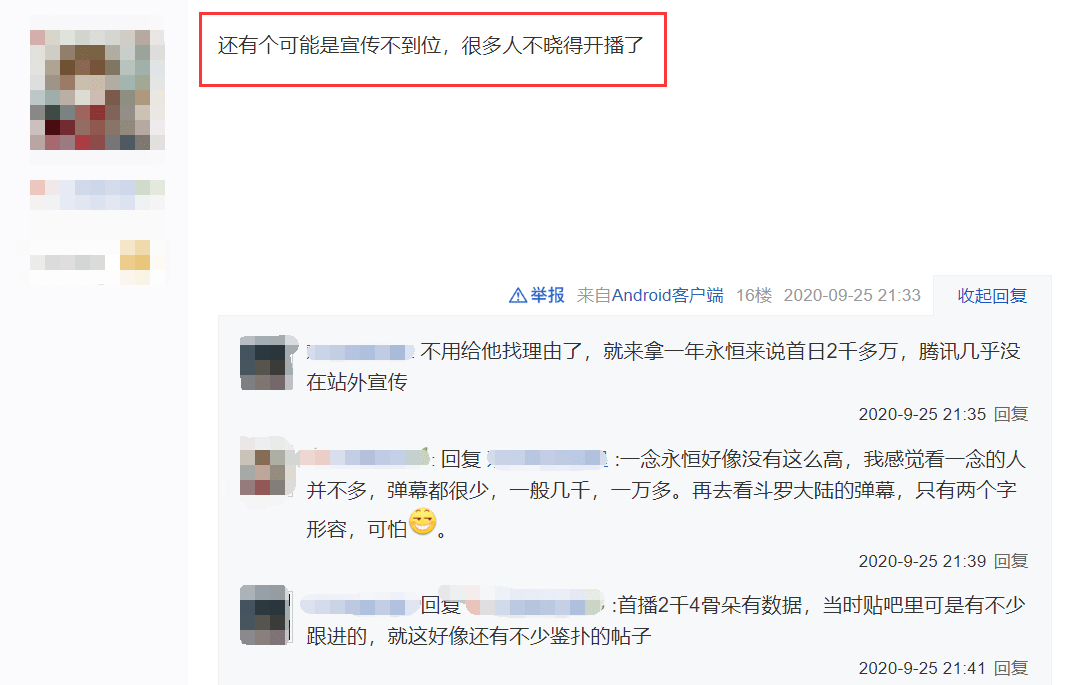
Task: Click the orange badge icon under username
Action: point(134,255)
